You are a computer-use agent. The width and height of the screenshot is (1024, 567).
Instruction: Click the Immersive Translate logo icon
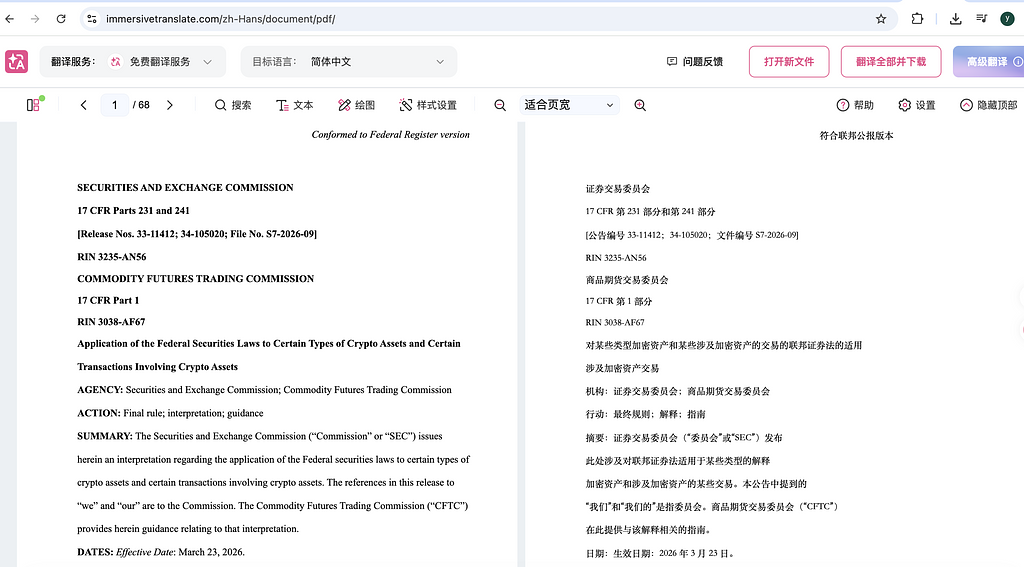pos(17,62)
